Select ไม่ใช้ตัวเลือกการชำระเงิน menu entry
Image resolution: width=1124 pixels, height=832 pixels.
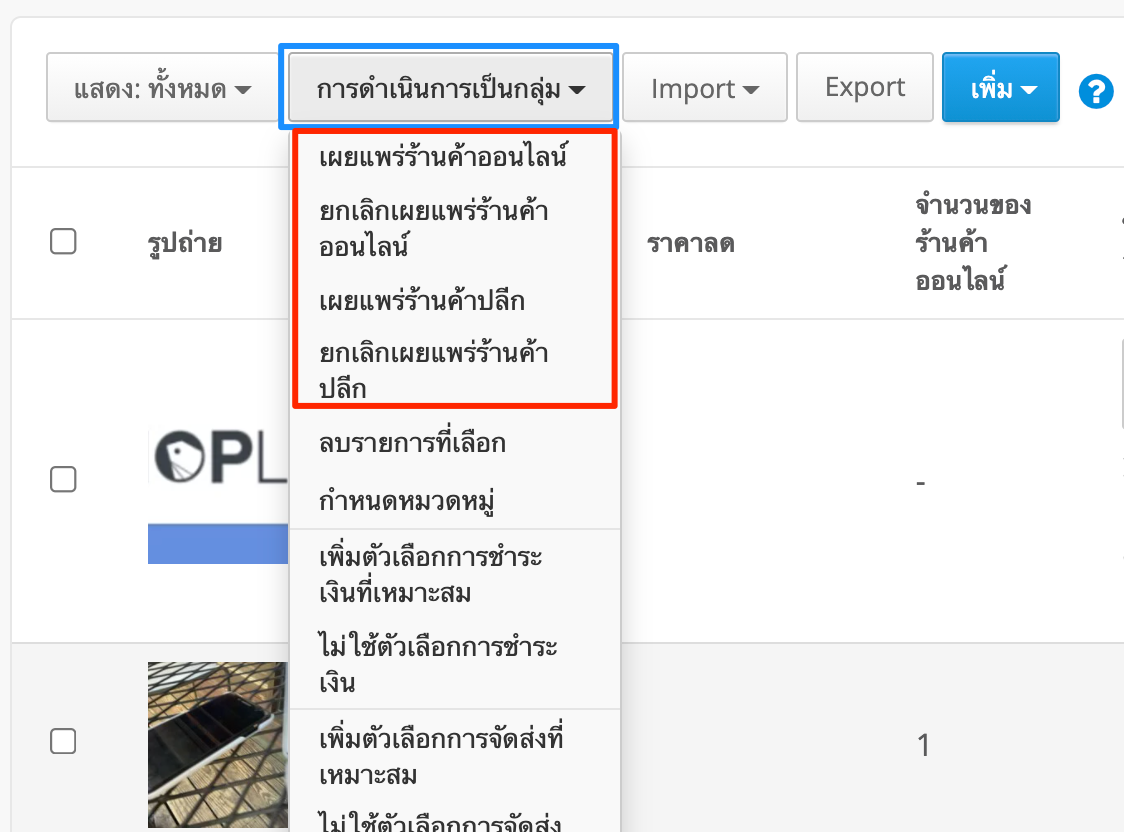coord(454,664)
